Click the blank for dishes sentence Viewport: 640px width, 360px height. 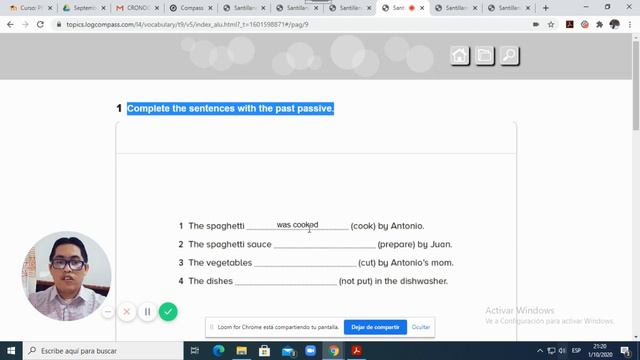(286, 280)
